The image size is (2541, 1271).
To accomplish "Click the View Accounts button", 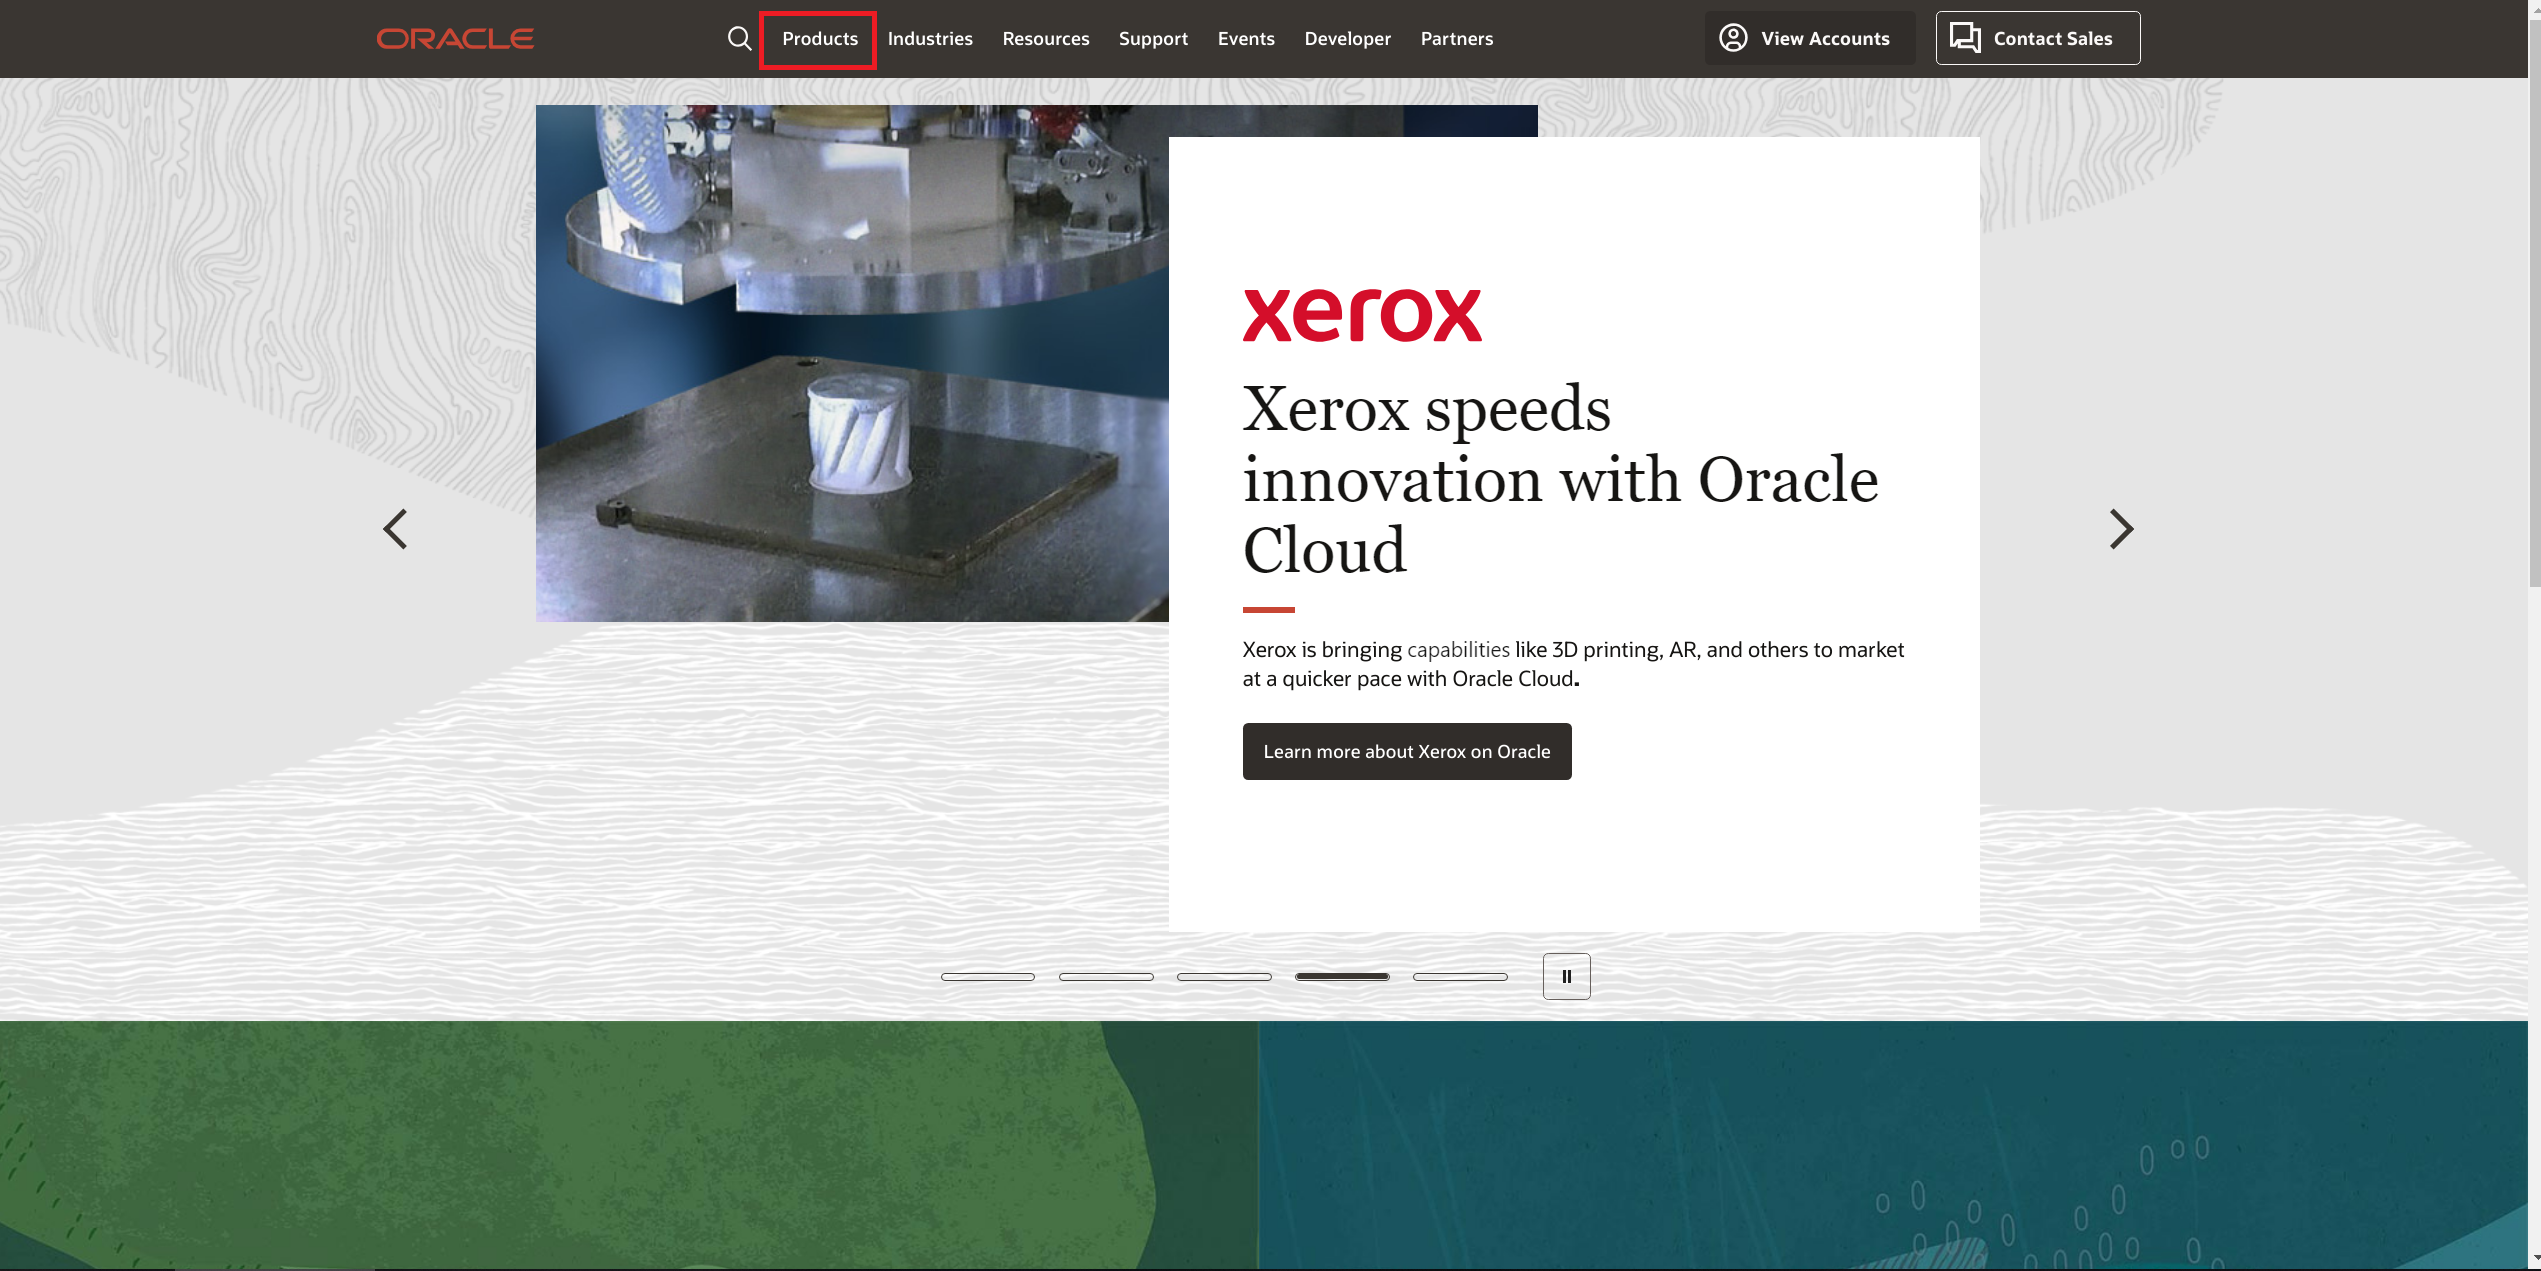I will pos(1809,38).
